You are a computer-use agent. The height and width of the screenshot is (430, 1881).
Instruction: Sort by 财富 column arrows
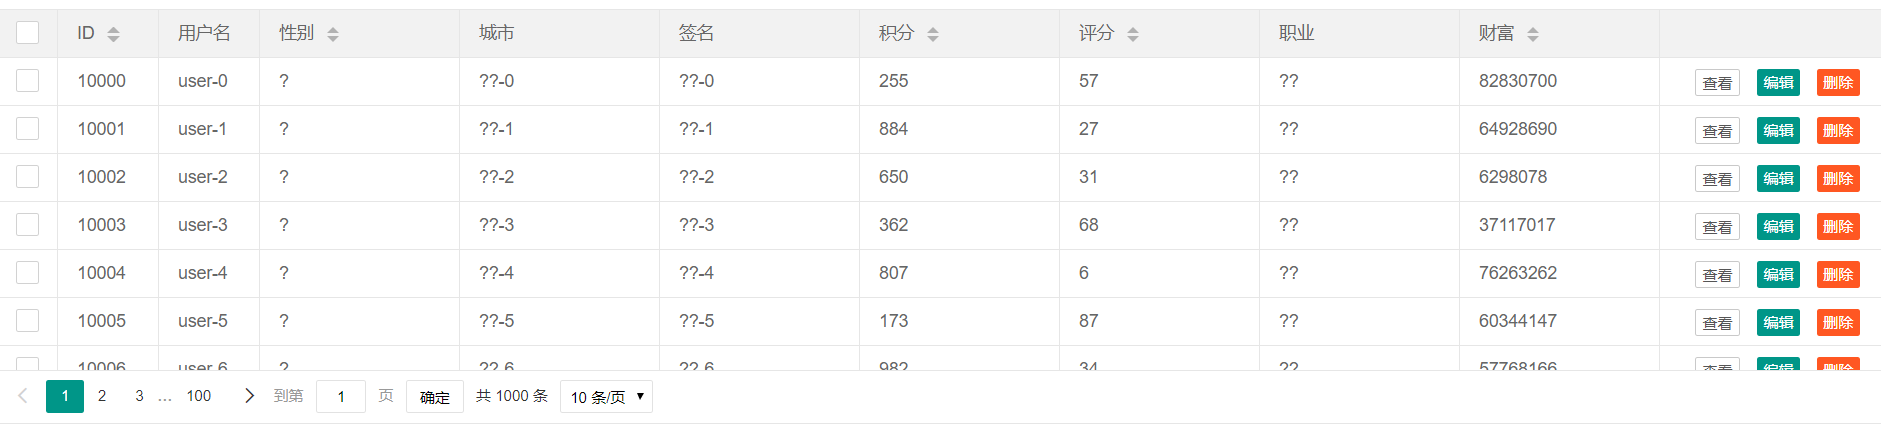click(1533, 34)
